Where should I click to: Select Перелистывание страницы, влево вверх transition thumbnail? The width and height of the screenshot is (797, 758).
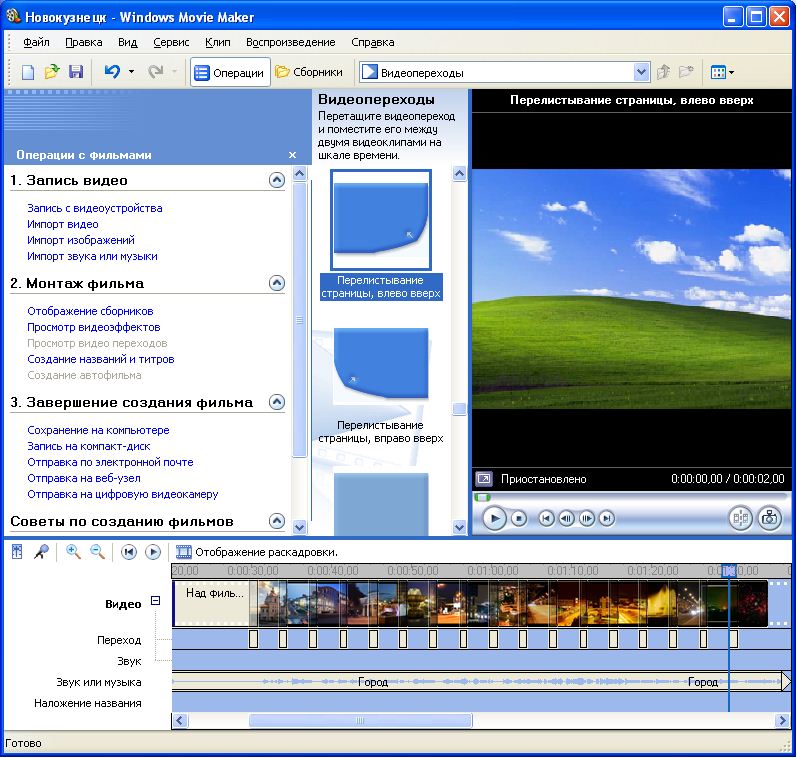pyautogui.click(x=381, y=220)
